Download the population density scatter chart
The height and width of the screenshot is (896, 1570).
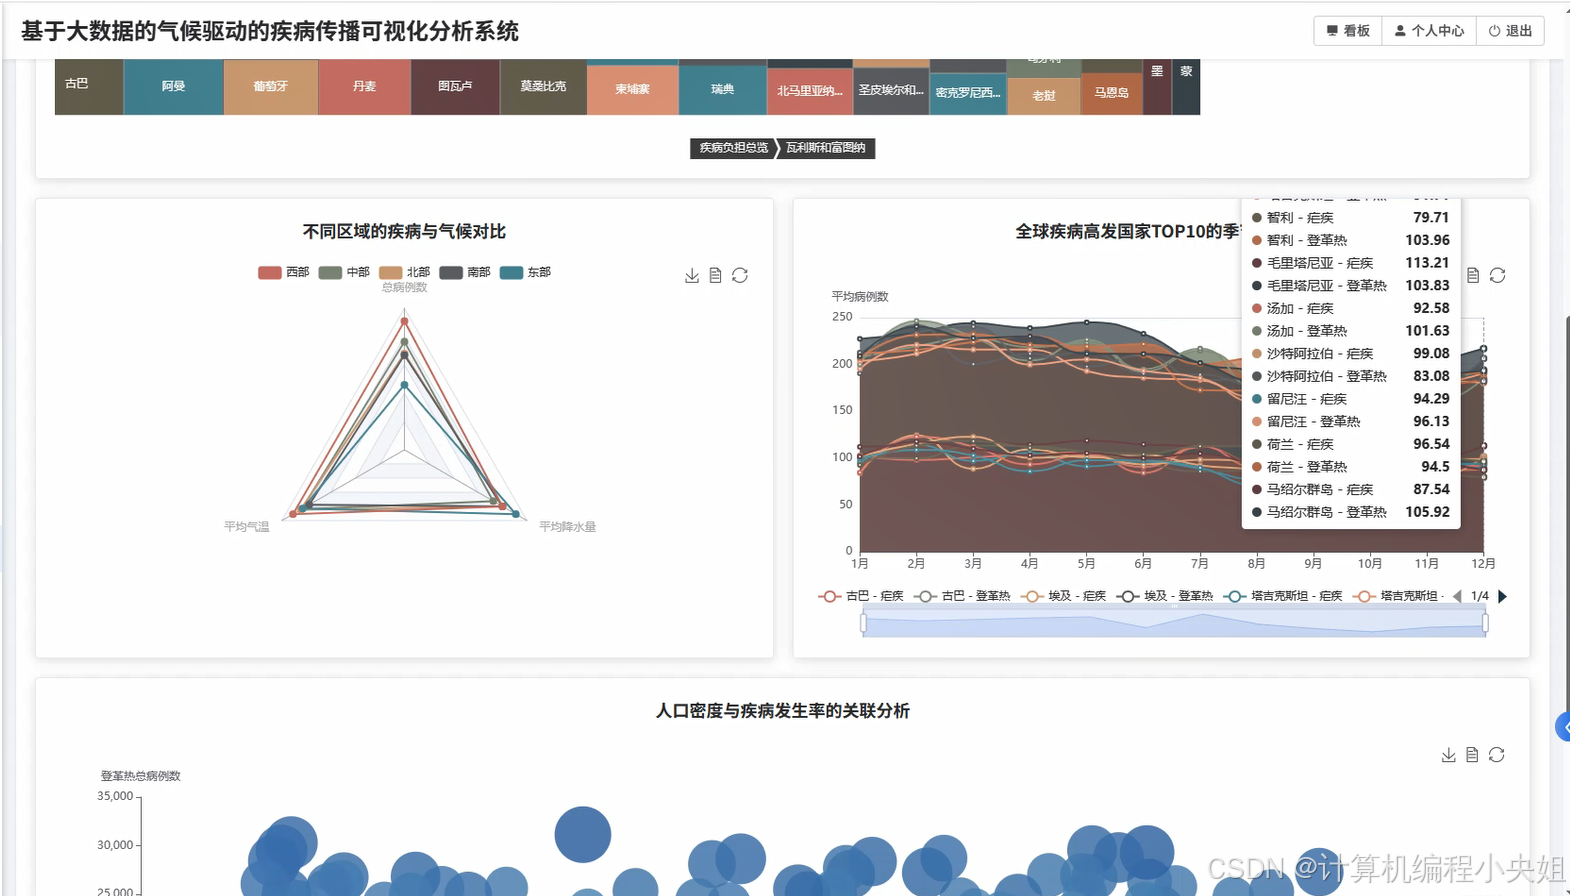pos(1448,755)
